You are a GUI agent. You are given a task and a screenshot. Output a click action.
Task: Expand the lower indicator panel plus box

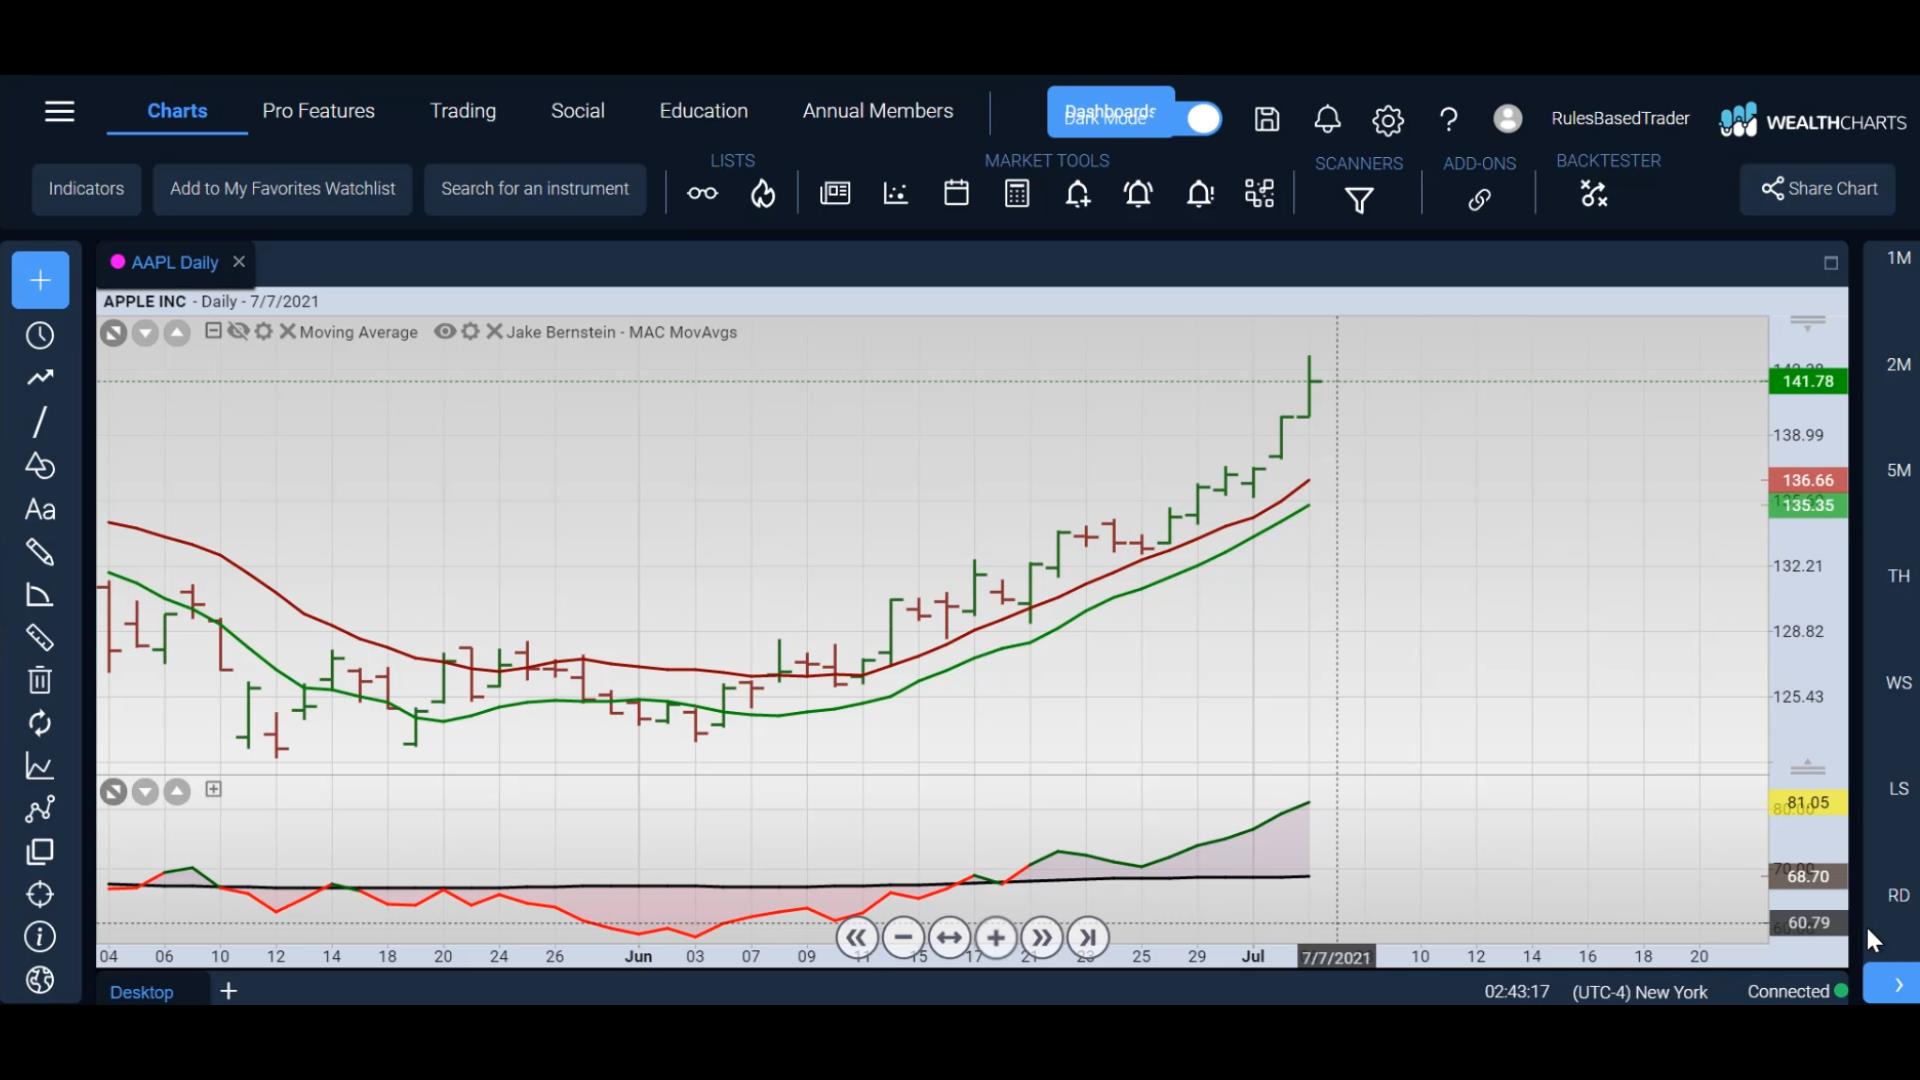point(213,789)
